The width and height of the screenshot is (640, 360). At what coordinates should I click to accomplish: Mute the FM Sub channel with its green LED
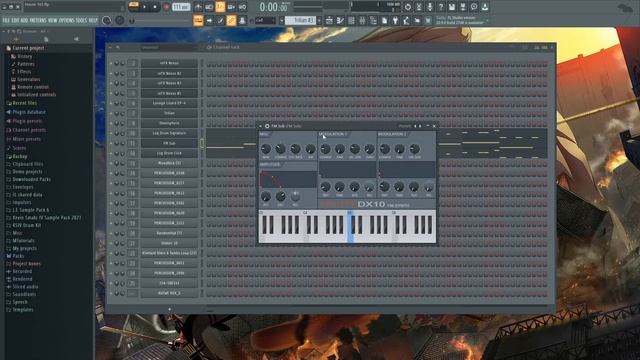tap(111, 143)
